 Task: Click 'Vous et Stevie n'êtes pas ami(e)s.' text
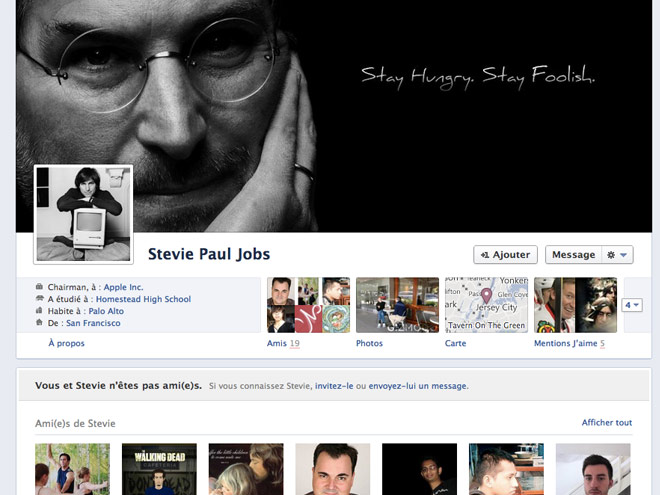pyautogui.click(x=118, y=386)
